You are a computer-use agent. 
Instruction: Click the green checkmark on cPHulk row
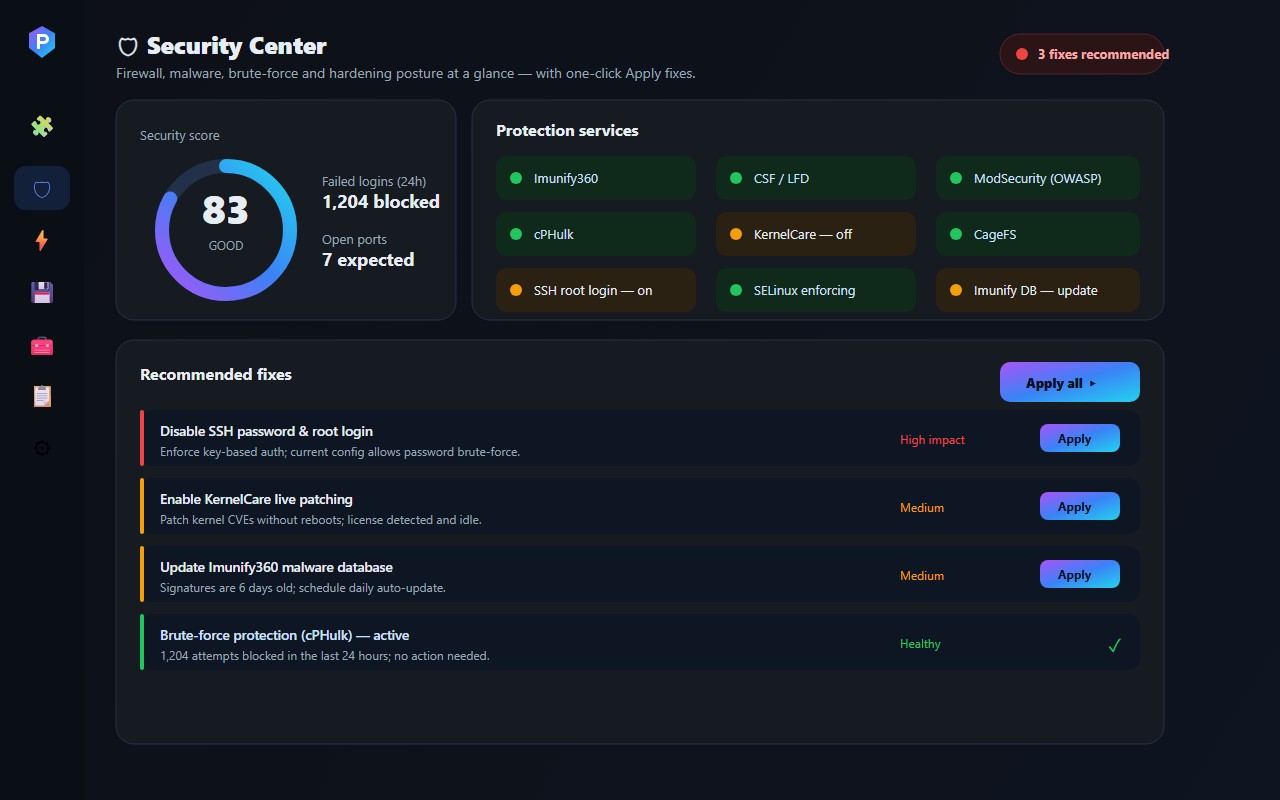[1114, 645]
